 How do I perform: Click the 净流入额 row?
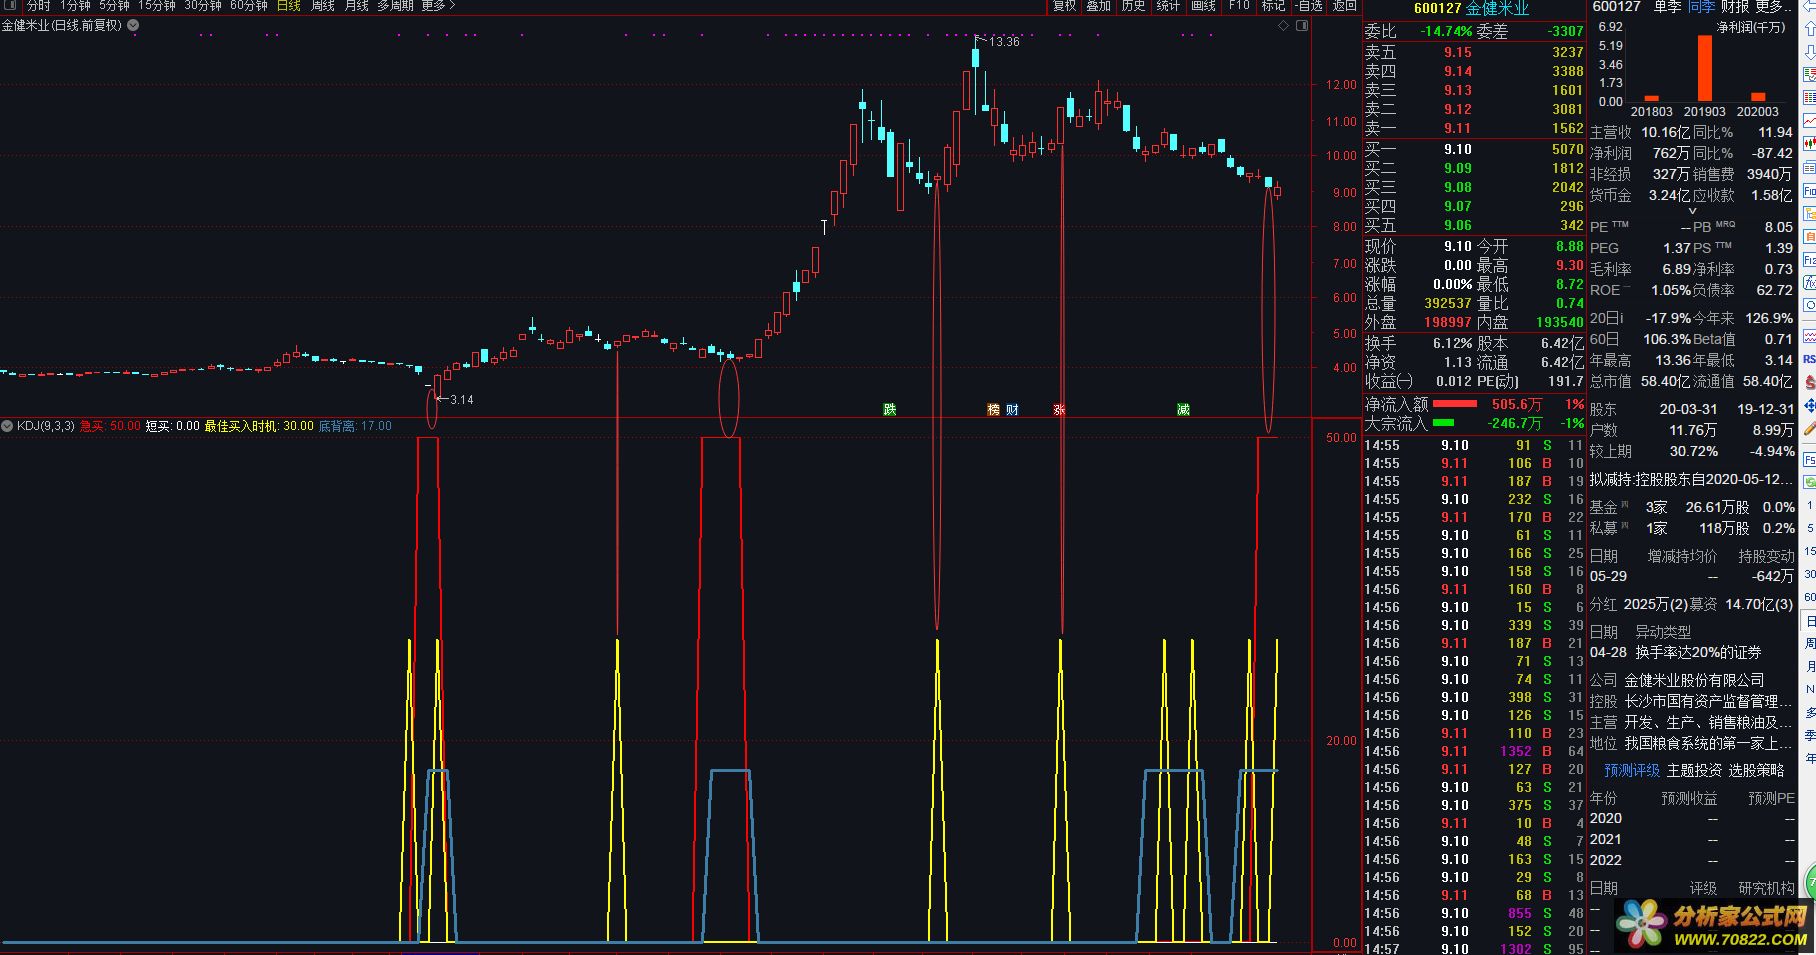point(1475,404)
